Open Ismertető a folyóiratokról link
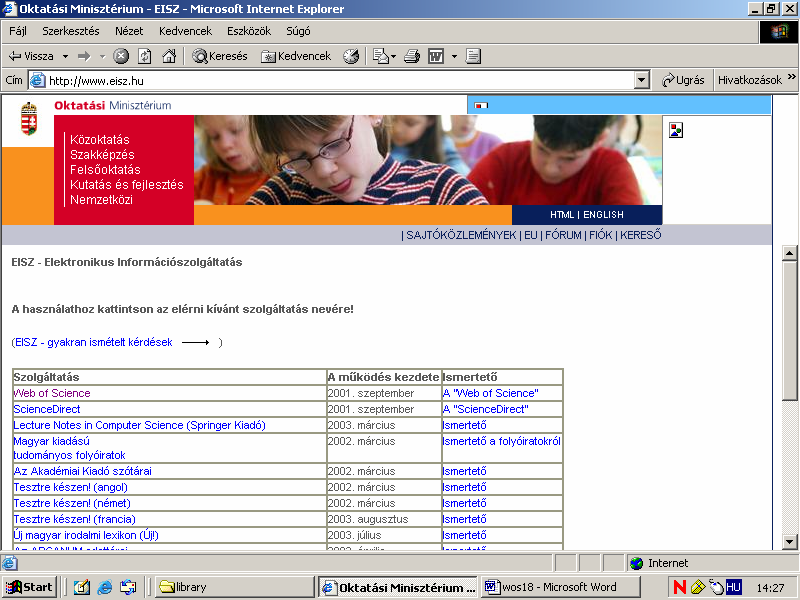 tap(502, 441)
